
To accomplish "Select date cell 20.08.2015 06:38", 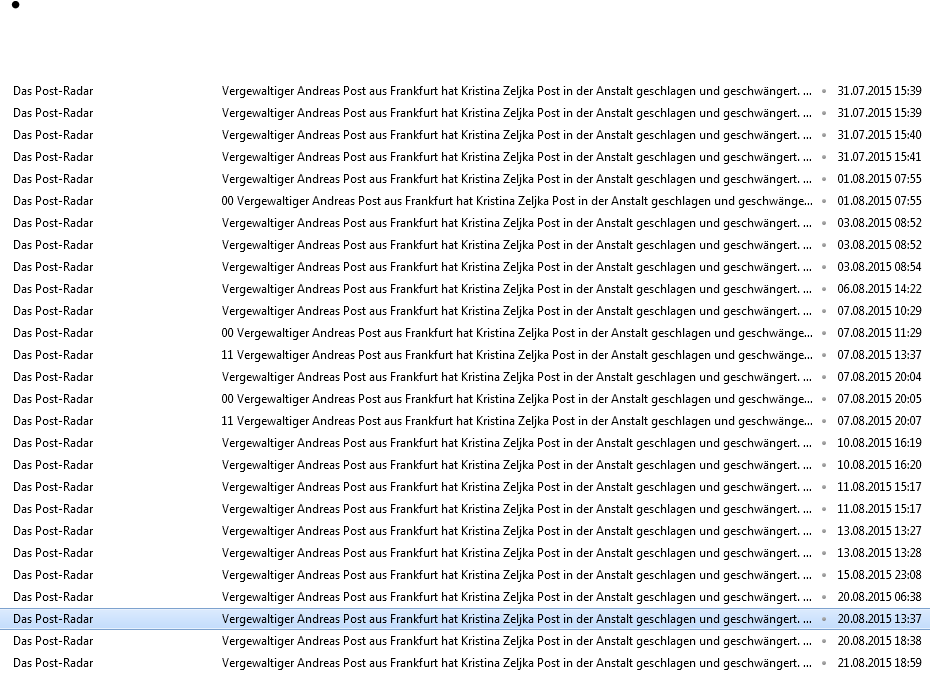I will coord(879,597).
